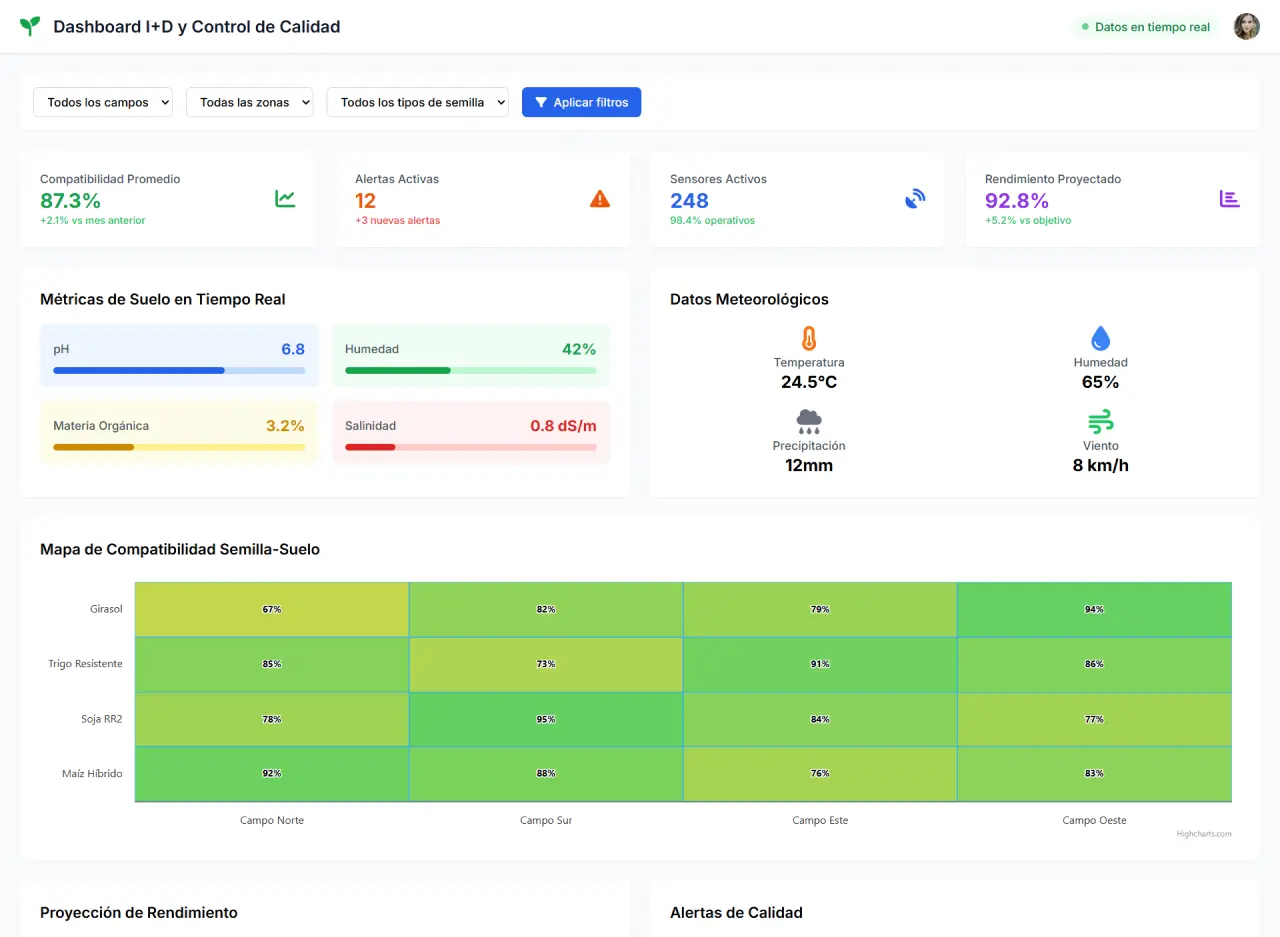Open the Highcharts.com credit link
Viewport: 1280px width, 937px height.
point(1204,833)
